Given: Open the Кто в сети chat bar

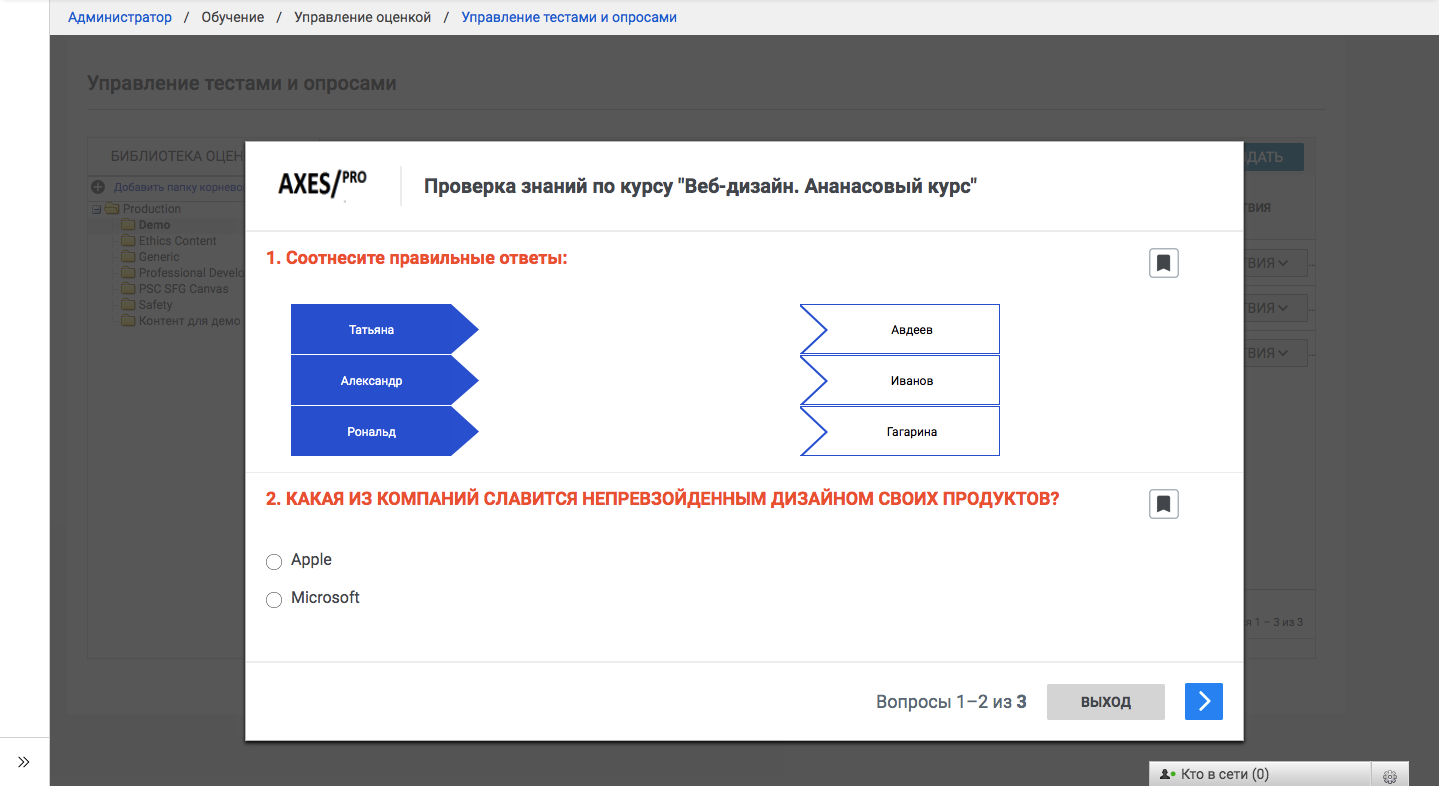Looking at the screenshot, I should [1259, 774].
